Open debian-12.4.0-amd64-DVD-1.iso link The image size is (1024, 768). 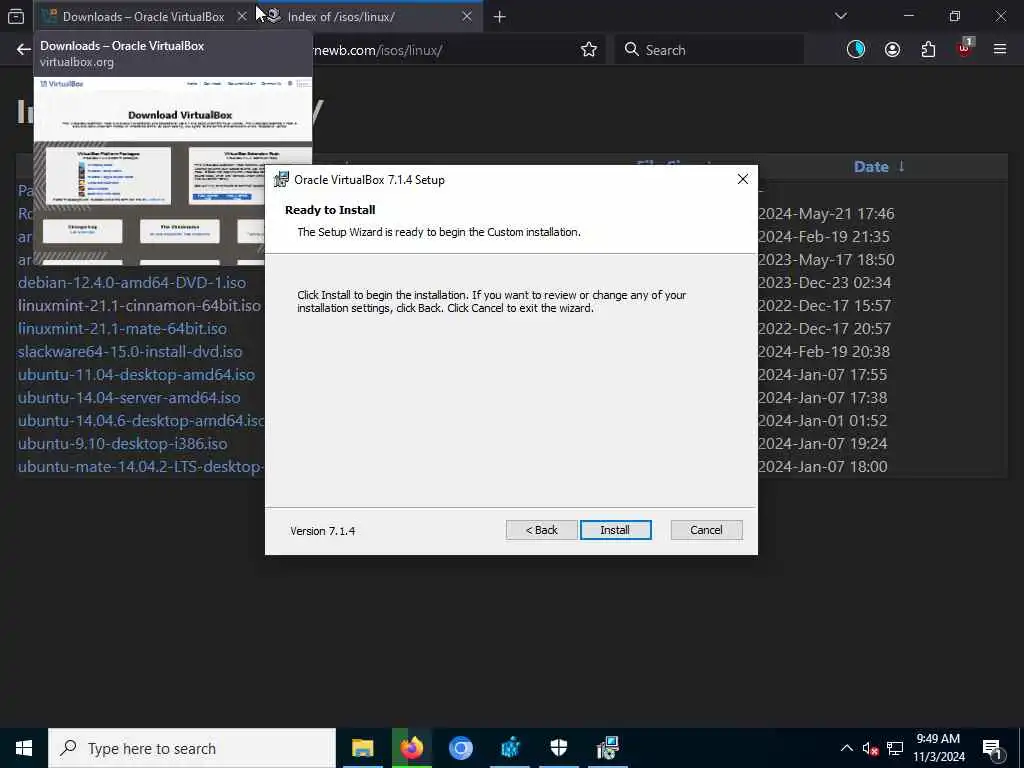(132, 282)
